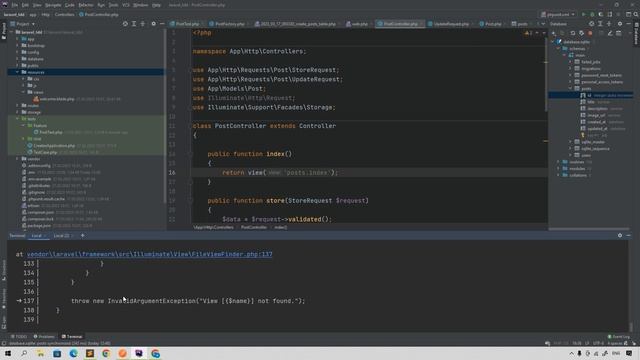
Task: Switch to the UpdateRequest.php editor tab
Action: (x=451, y=24)
